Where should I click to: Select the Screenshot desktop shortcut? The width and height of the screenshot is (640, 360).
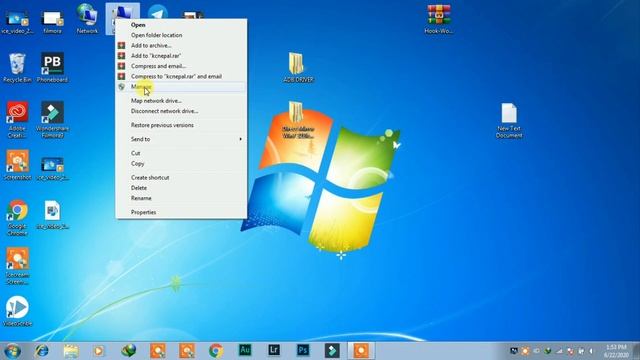(x=17, y=165)
